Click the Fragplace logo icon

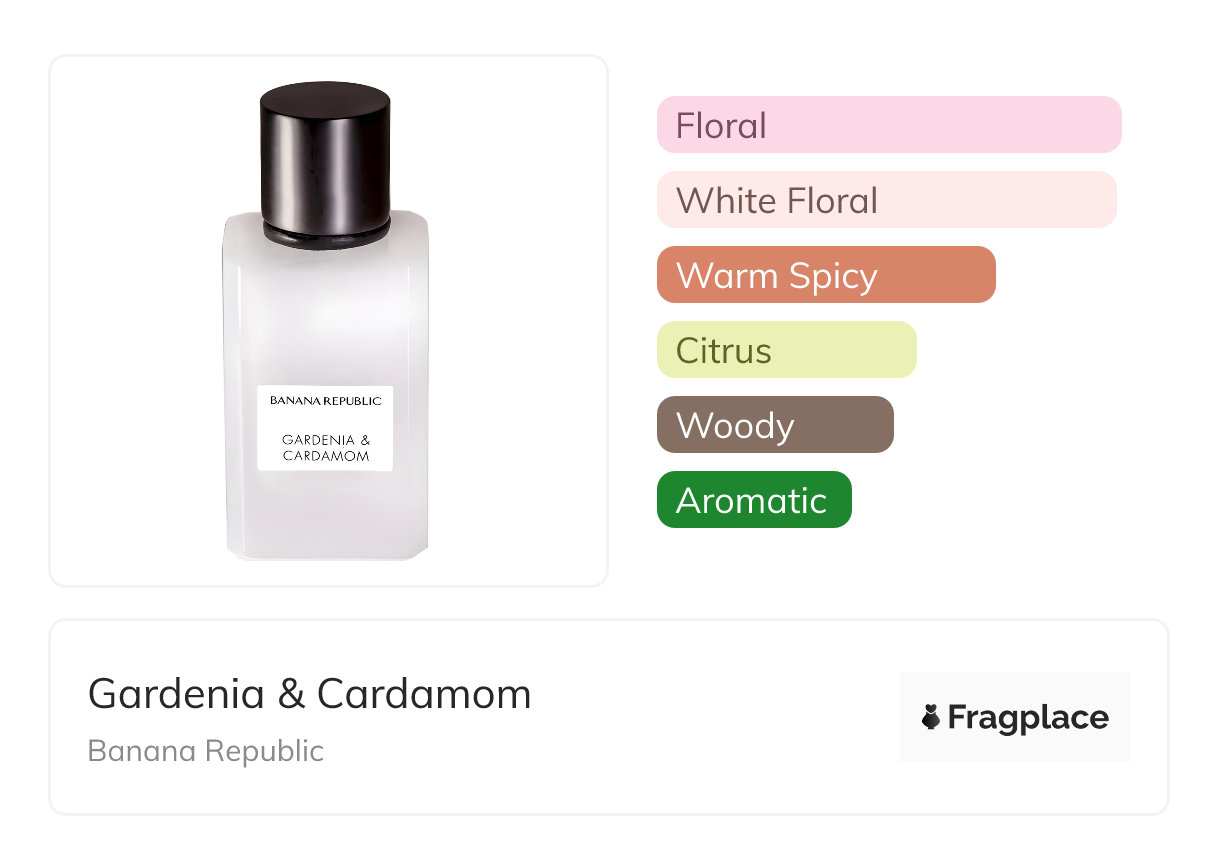click(x=931, y=717)
